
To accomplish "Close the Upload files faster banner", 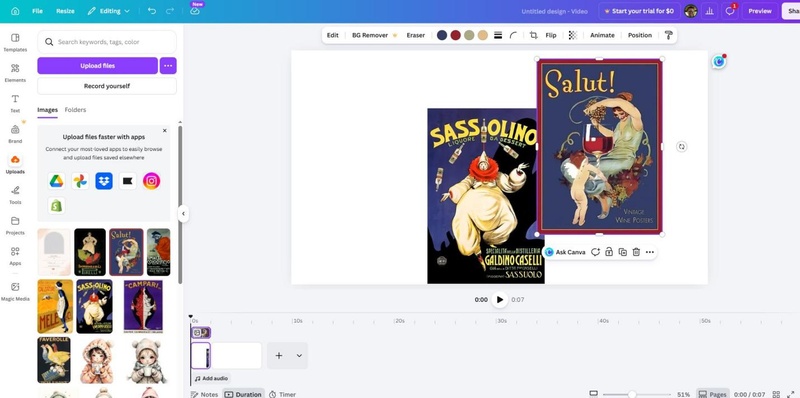I will 164,131.
